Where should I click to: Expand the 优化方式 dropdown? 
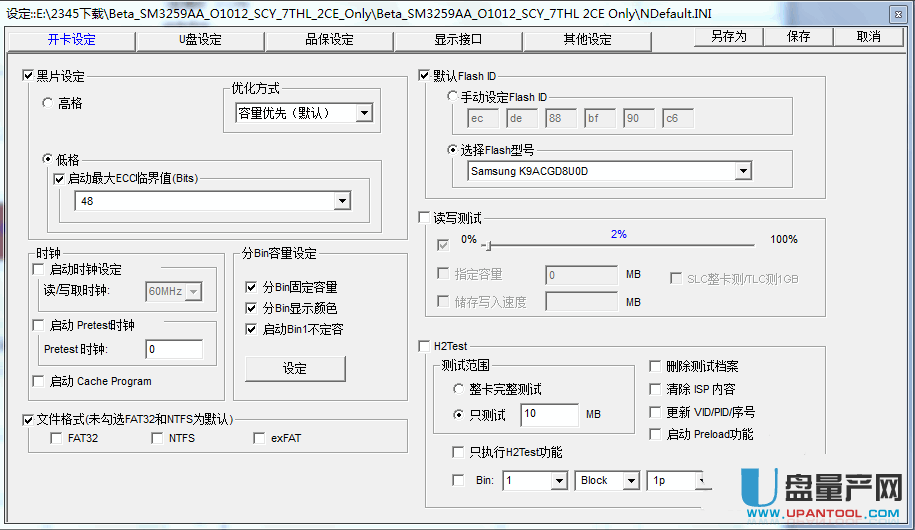(x=363, y=113)
